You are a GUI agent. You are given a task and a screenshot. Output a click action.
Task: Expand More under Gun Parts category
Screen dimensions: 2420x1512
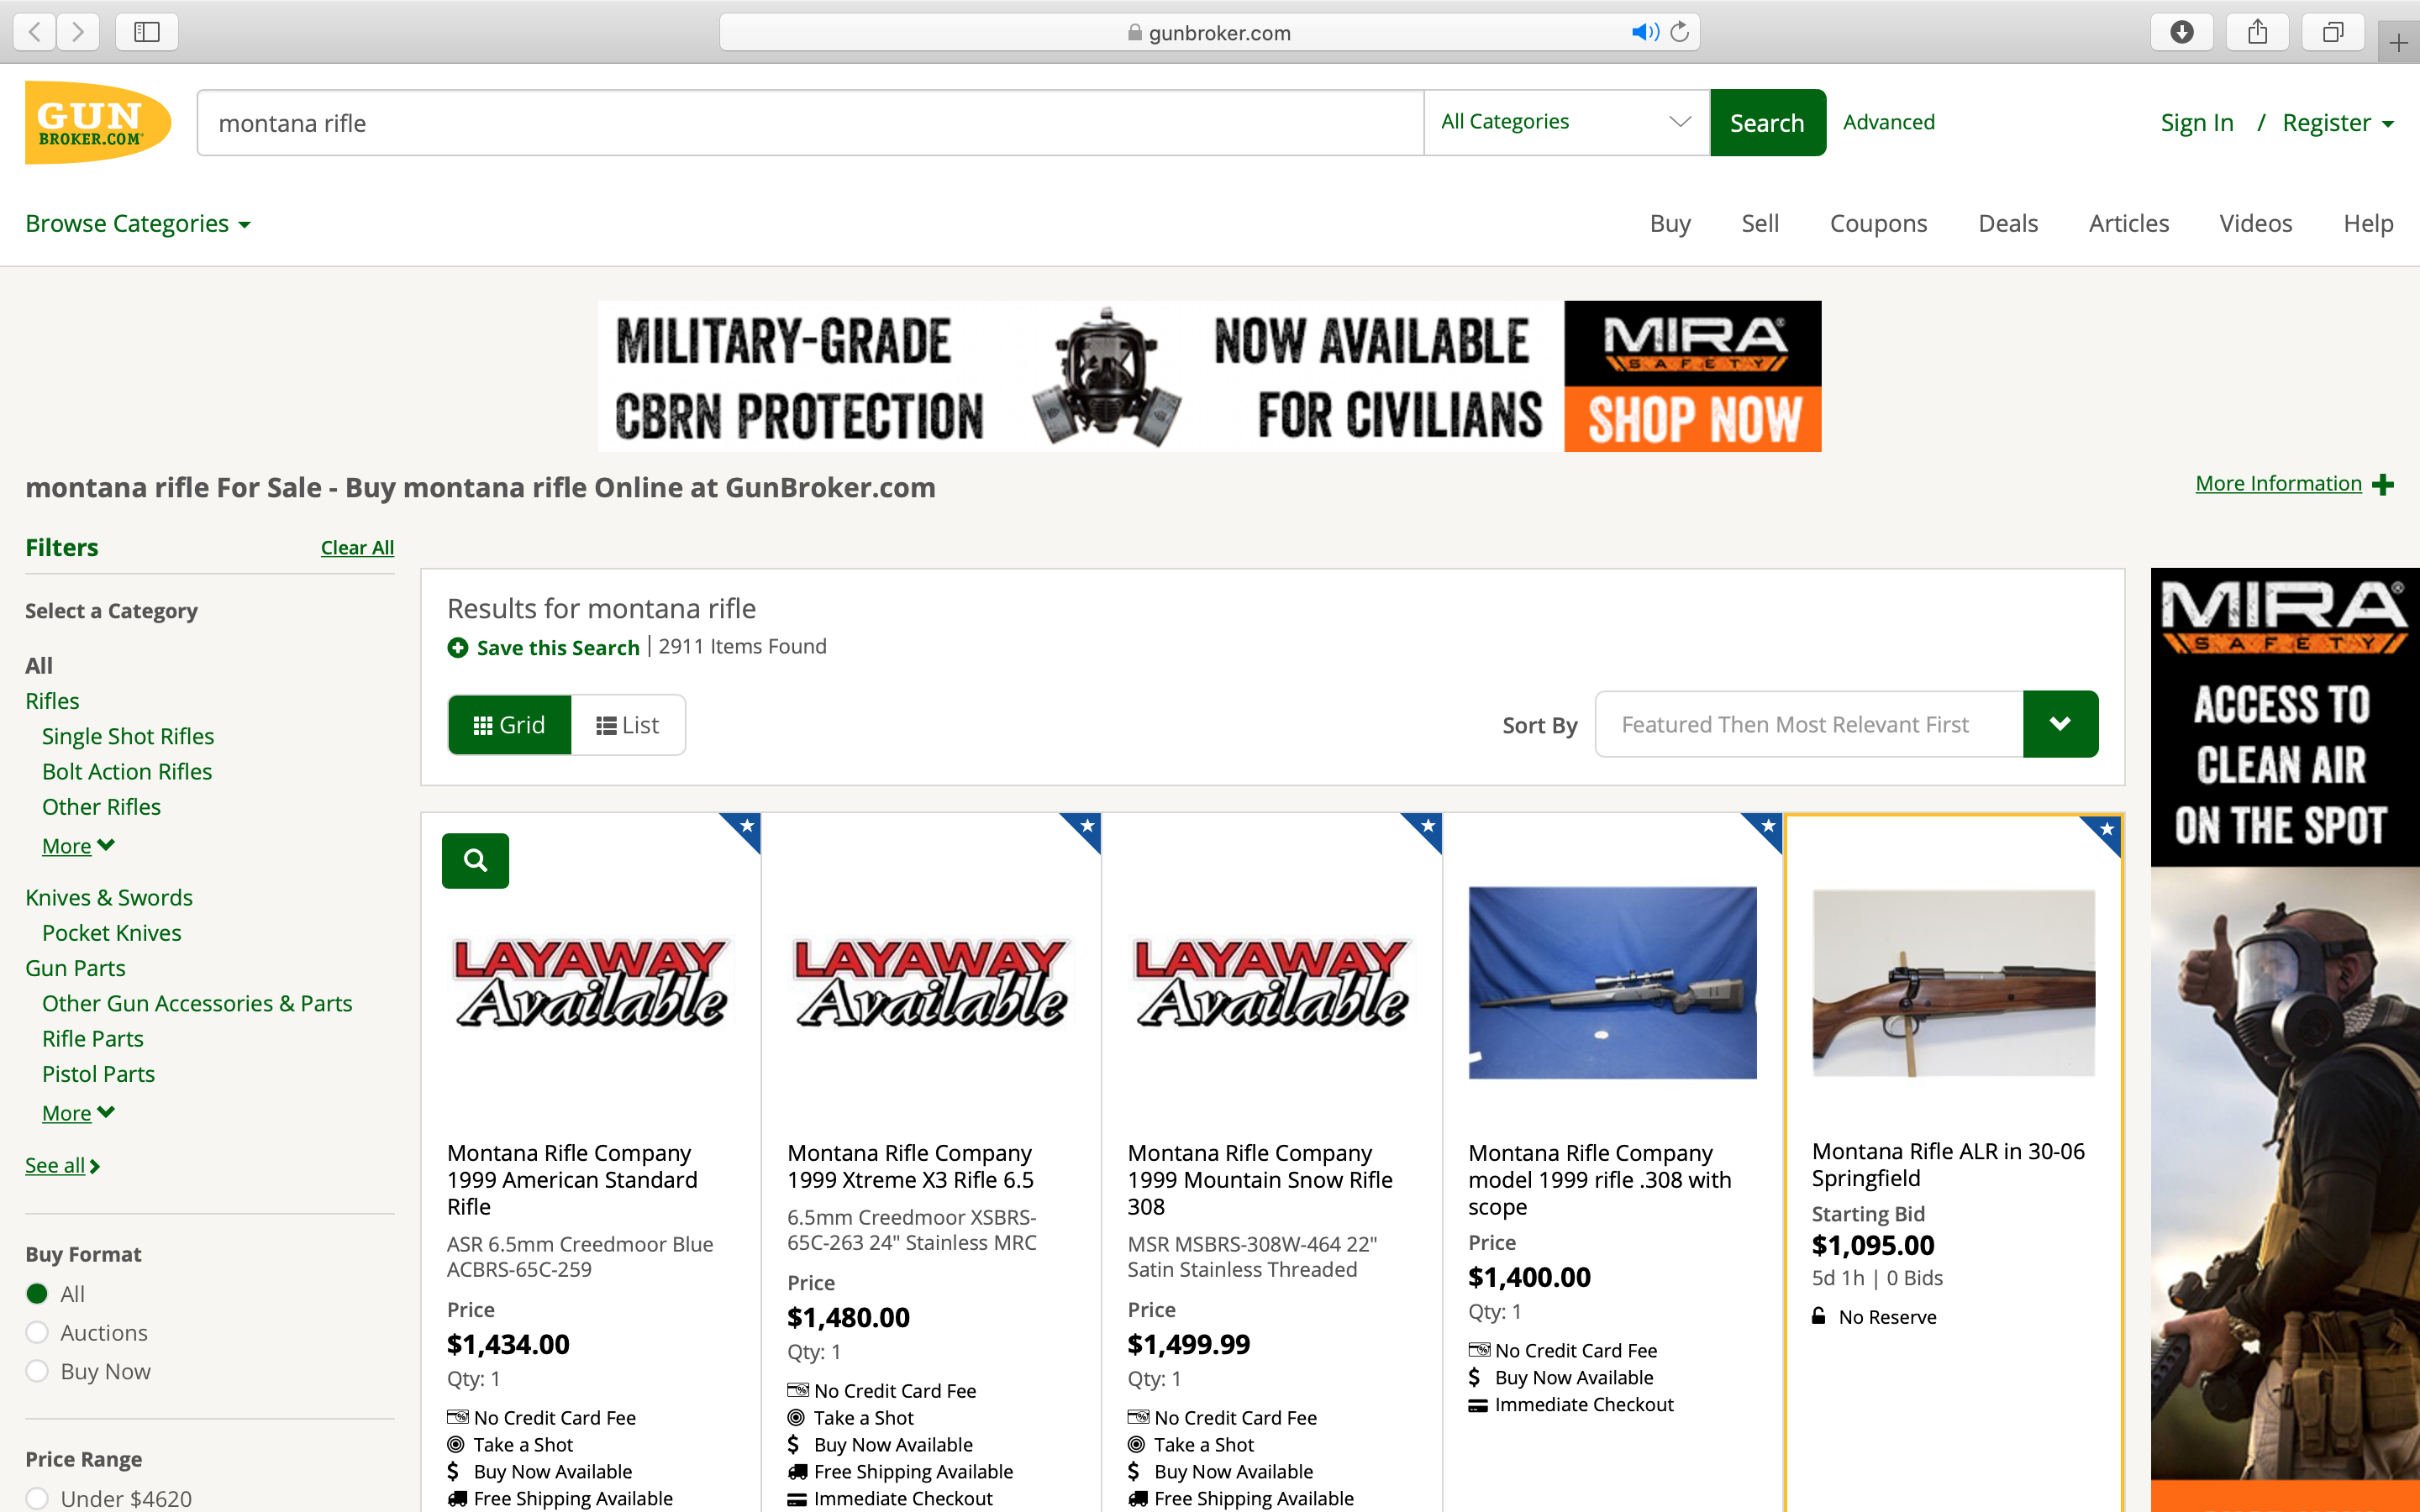click(78, 1113)
